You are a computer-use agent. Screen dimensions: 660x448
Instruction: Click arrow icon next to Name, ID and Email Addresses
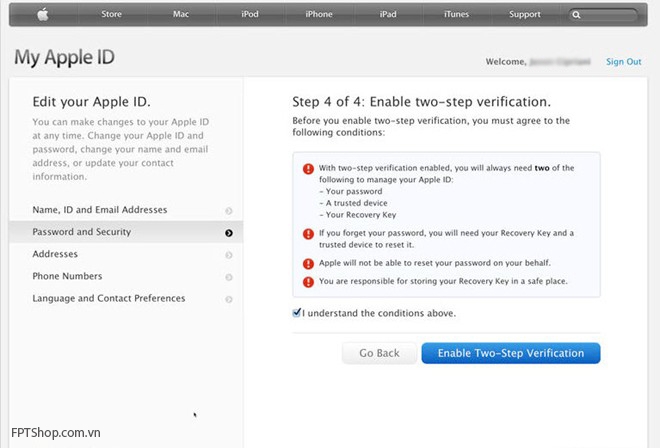(x=229, y=211)
